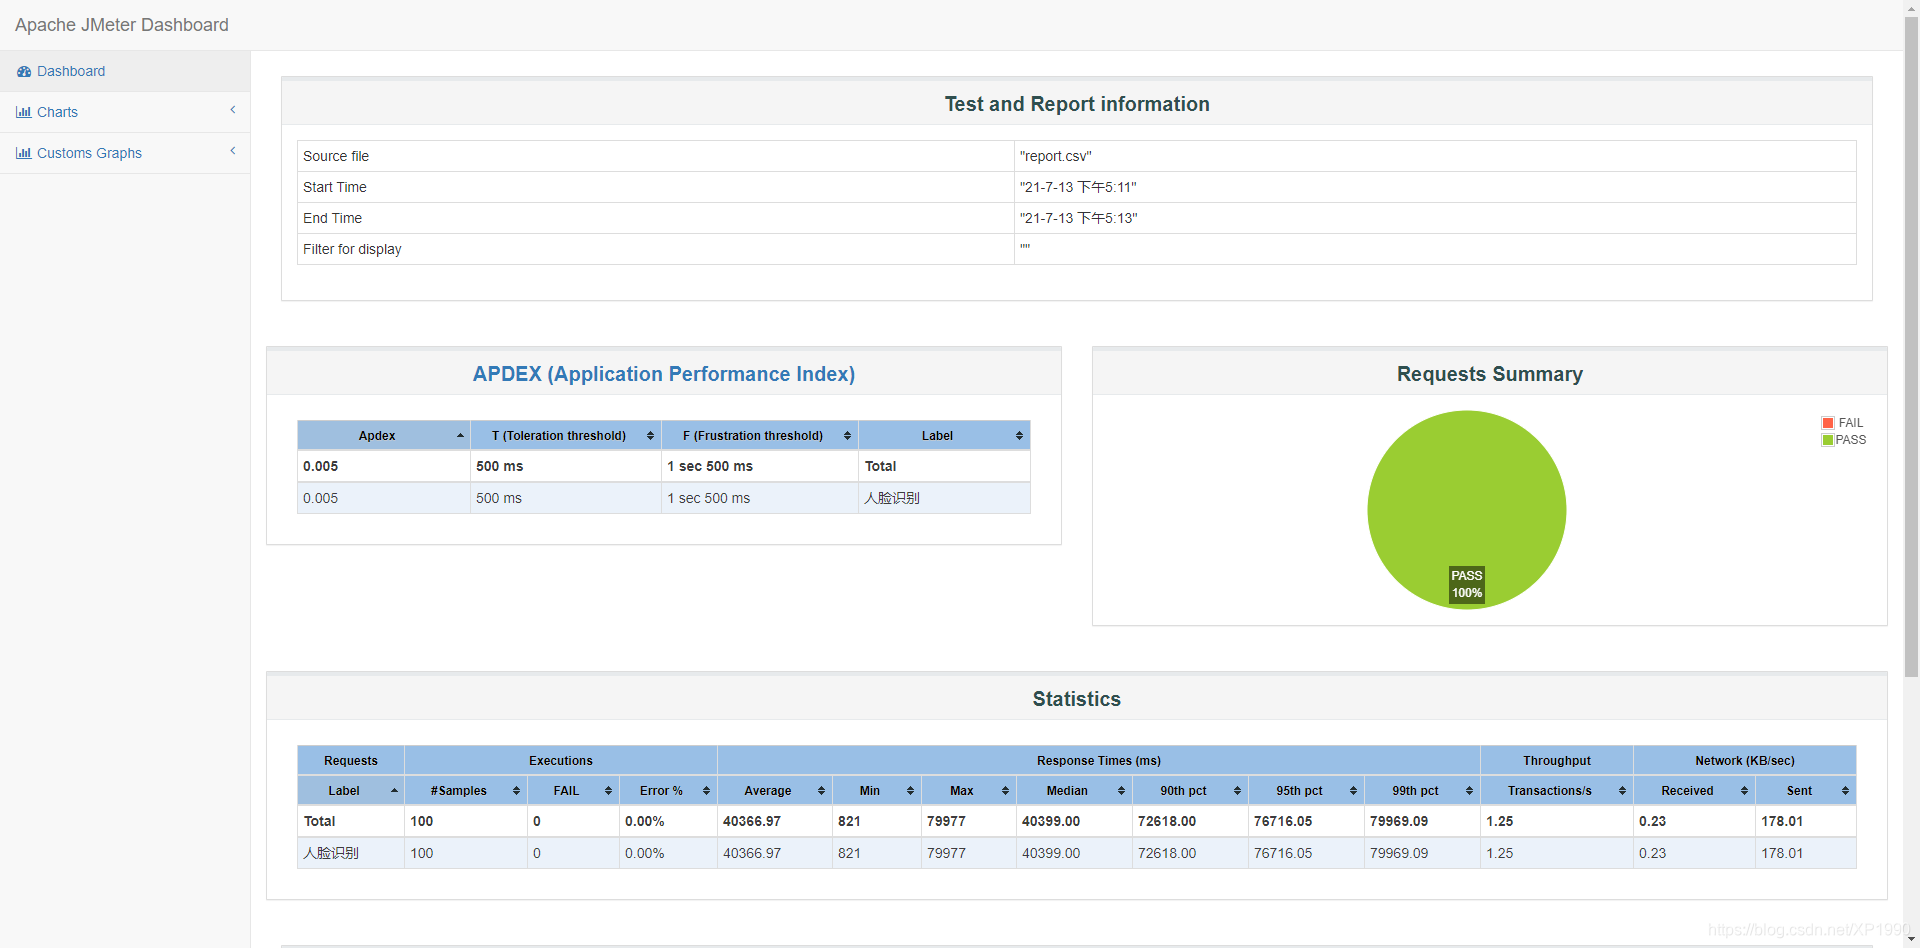
Task: Click the sort icon on the Apdex column
Action: click(459, 435)
